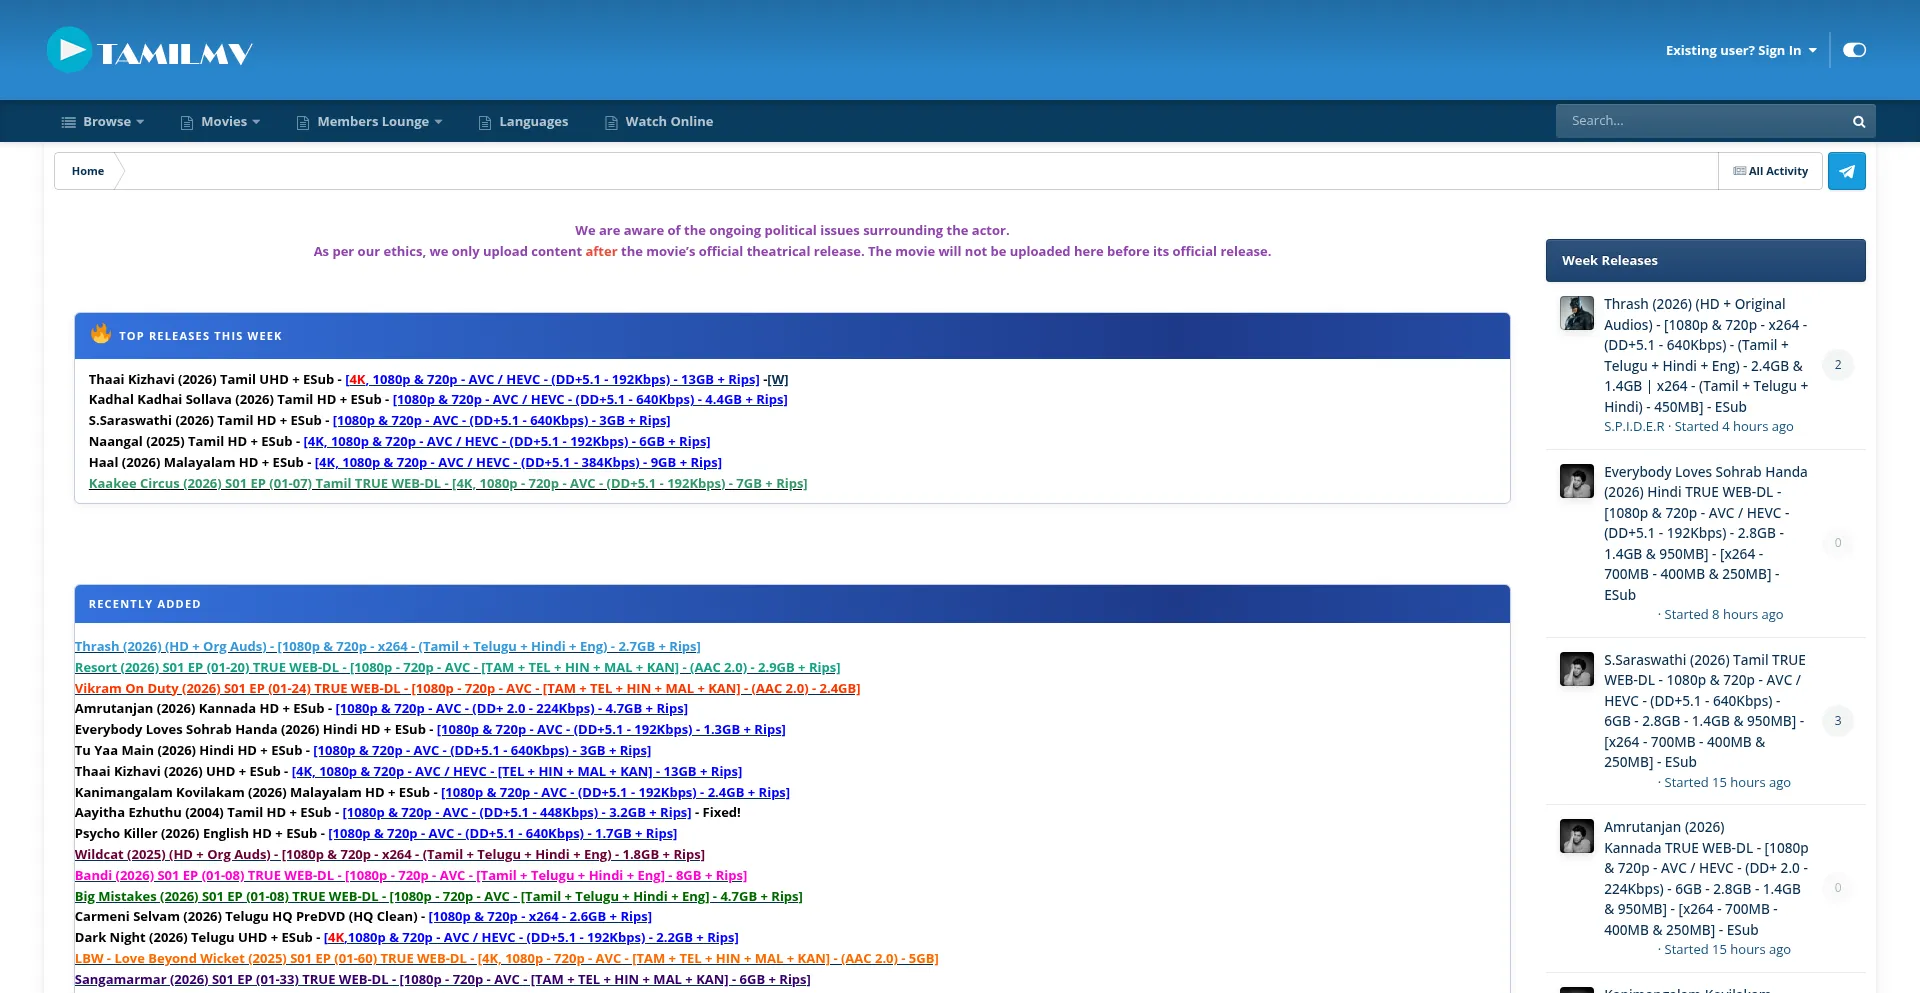Viewport: 1920px width, 993px height.
Task: Click the Movies page icon
Action: coord(187,123)
